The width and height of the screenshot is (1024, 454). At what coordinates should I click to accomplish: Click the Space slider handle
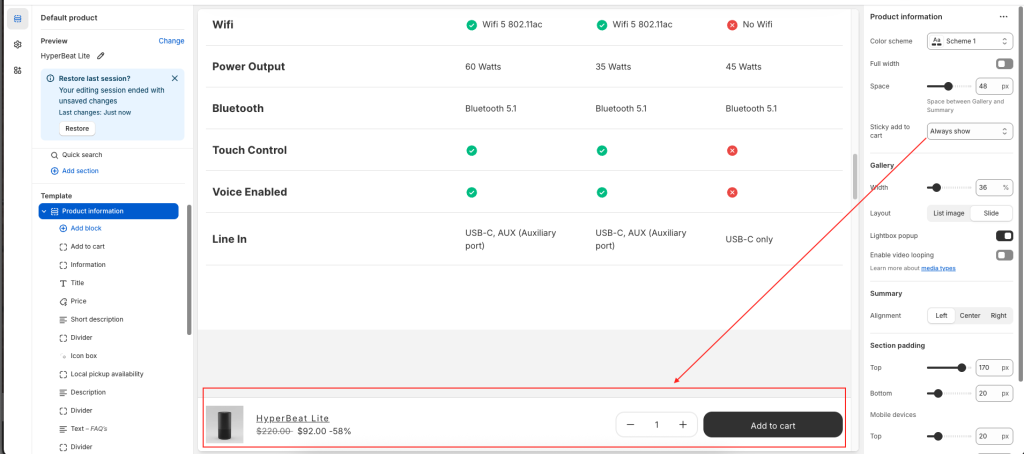point(948,87)
